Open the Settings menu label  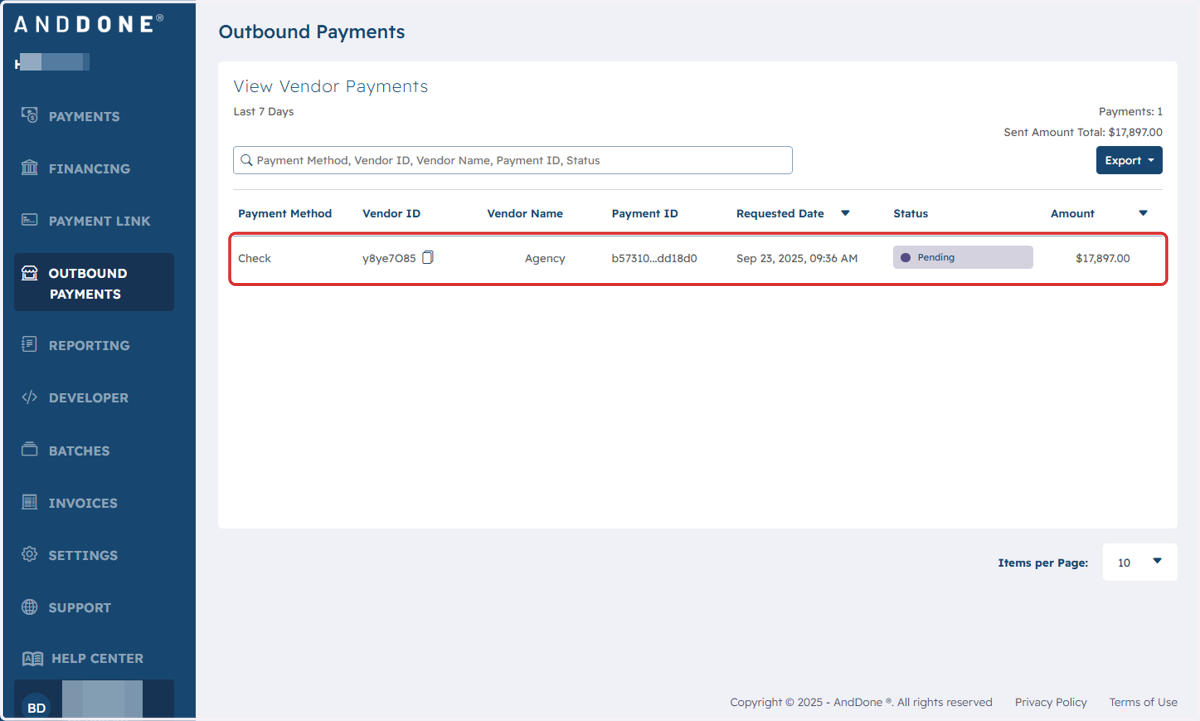tap(83, 554)
